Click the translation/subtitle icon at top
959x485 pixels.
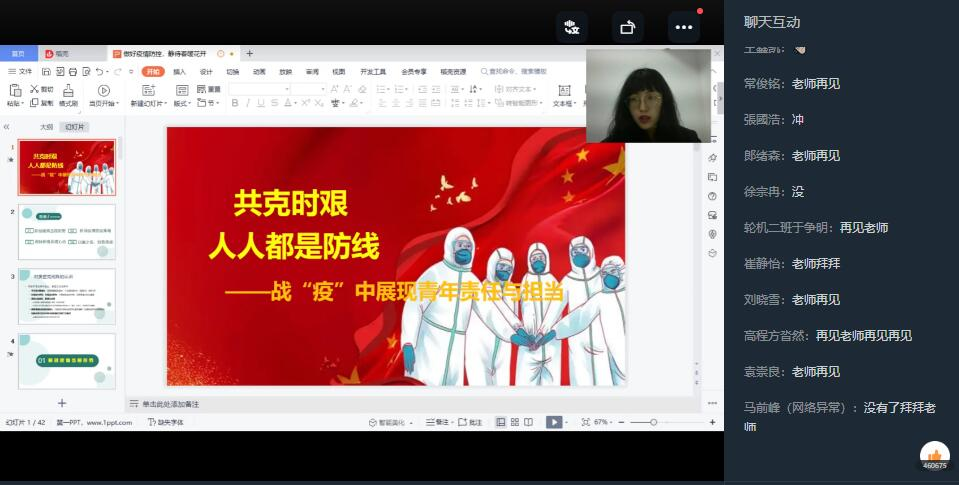(x=572, y=27)
